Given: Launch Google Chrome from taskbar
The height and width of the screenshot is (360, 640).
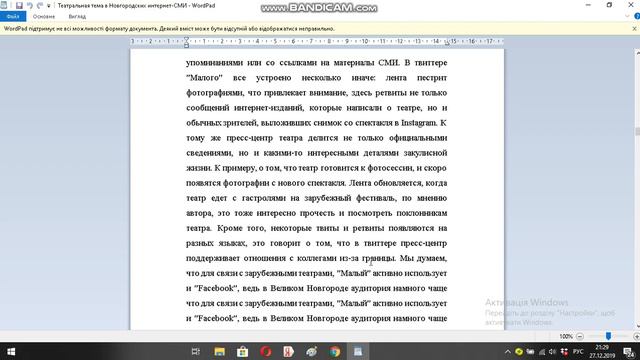Looking at the screenshot, I should pyautogui.click(x=335, y=351).
